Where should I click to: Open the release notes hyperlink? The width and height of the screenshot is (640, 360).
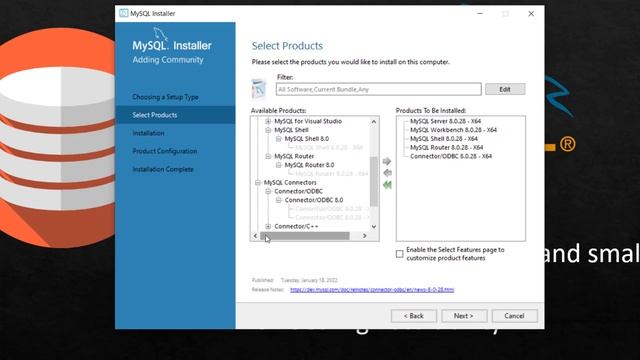click(x=372, y=289)
